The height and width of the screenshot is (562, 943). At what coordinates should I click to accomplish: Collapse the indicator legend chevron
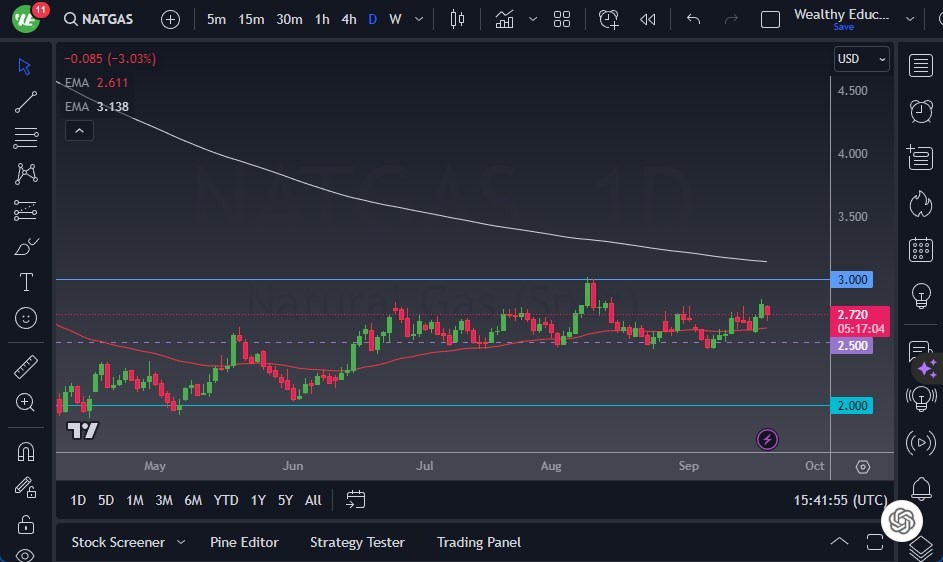[78, 130]
